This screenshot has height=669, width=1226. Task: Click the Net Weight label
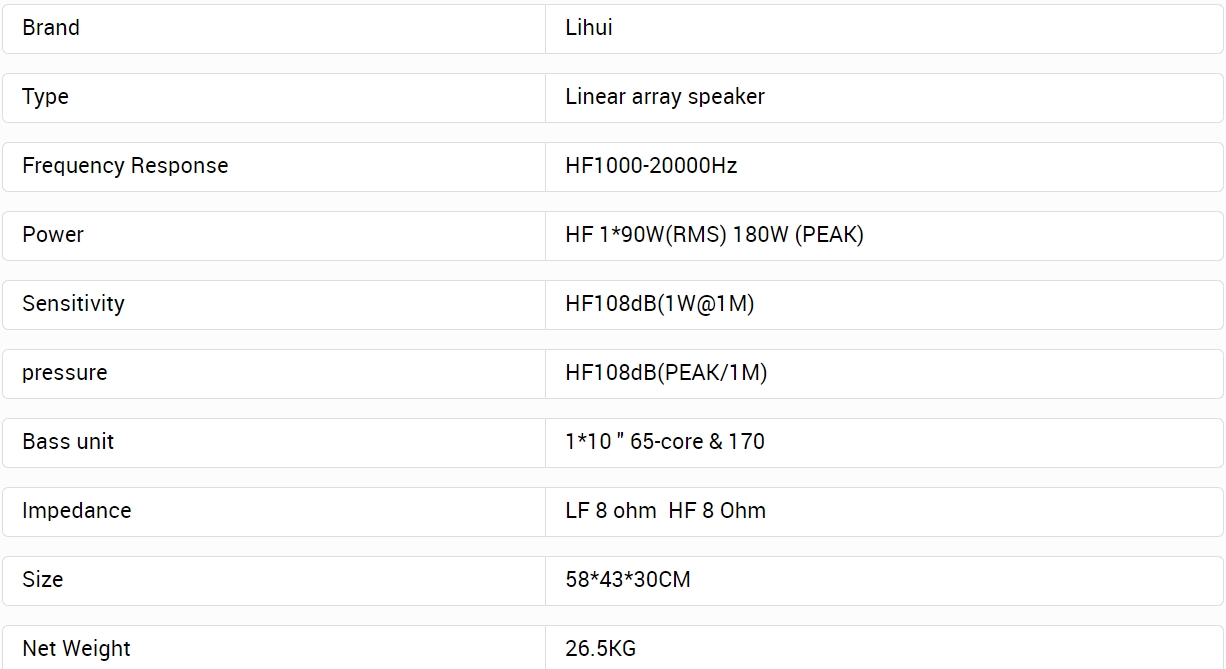[76, 648]
